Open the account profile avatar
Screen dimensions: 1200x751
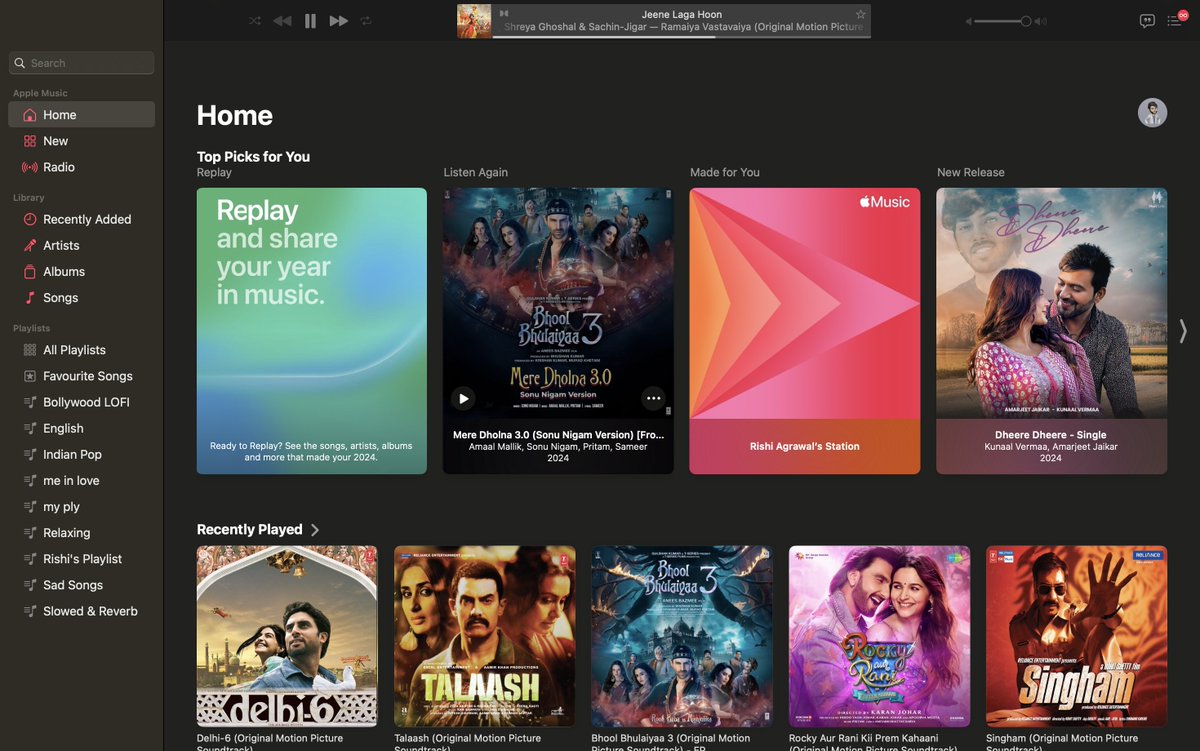(x=1152, y=112)
